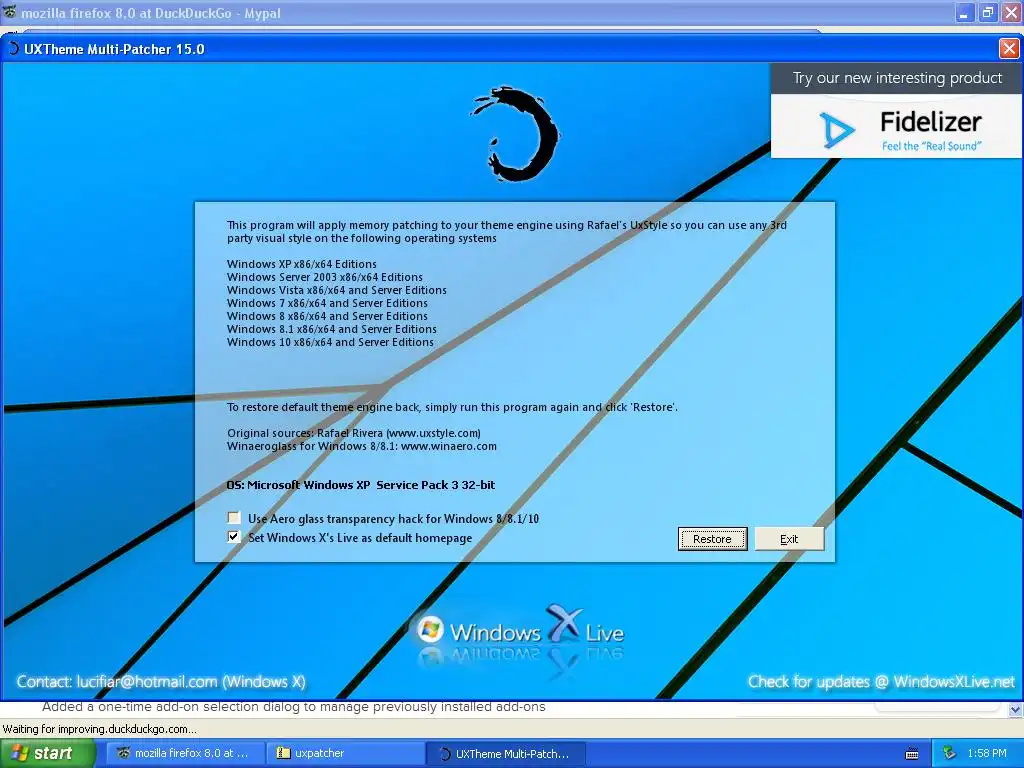Click the keyboard icon in the taskbar
Screen dimensions: 1024x768
point(912,754)
